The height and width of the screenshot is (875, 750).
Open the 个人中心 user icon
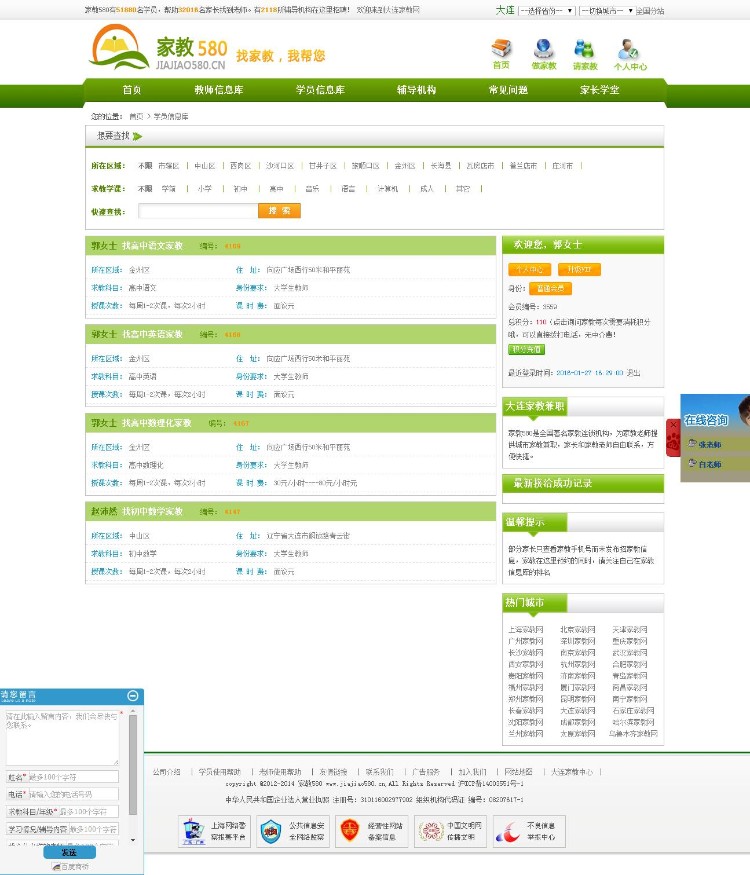(628, 49)
